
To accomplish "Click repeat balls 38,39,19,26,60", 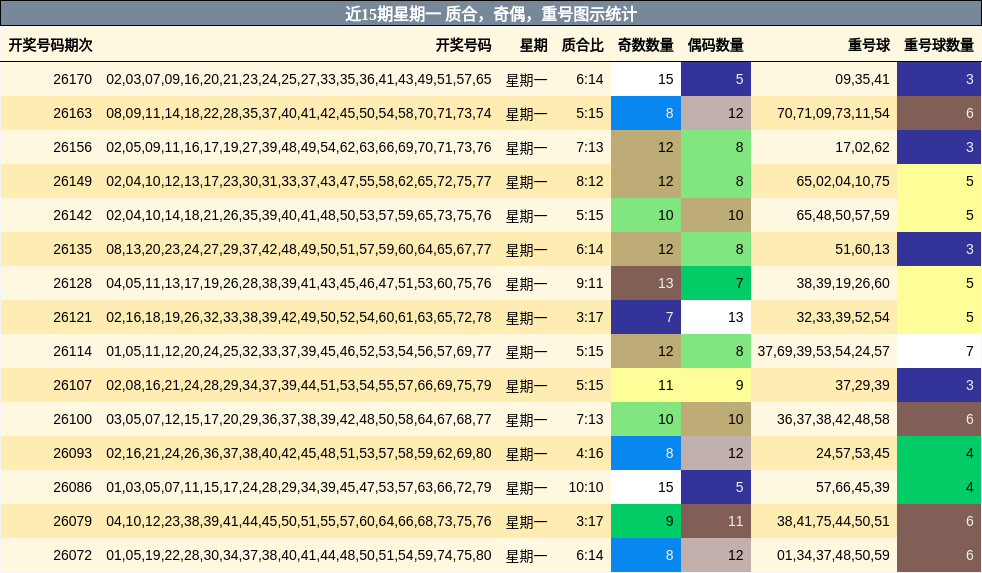I will 843,283.
